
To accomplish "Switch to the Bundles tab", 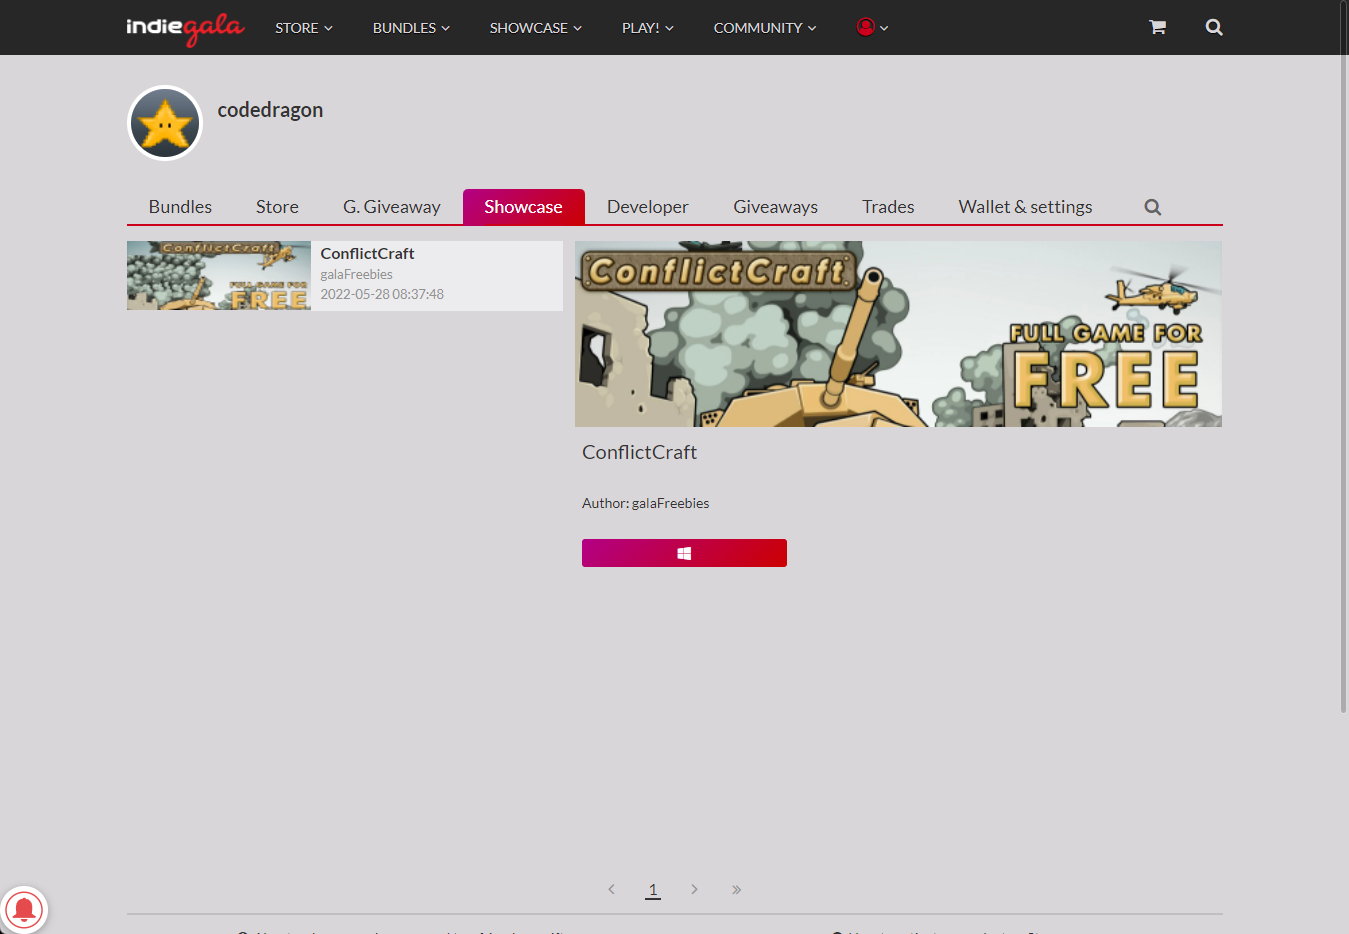I will tap(180, 207).
